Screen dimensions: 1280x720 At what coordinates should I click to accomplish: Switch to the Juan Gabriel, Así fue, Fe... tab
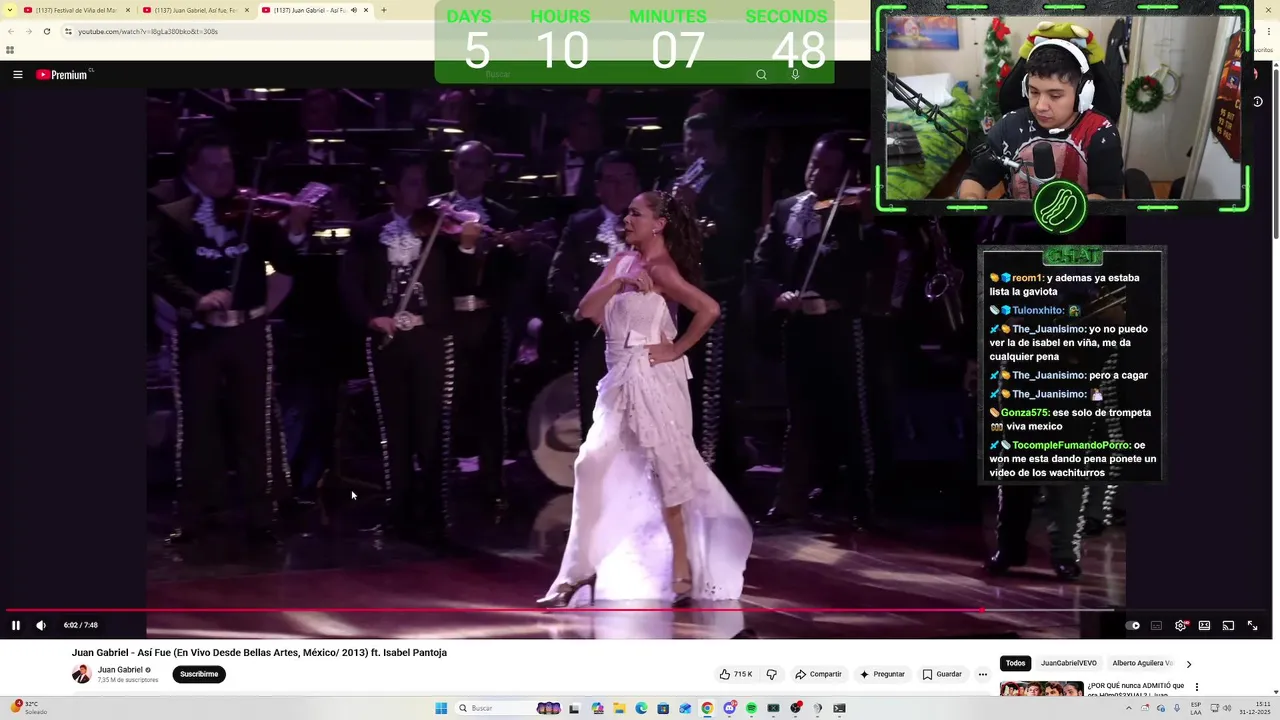click(x=195, y=10)
